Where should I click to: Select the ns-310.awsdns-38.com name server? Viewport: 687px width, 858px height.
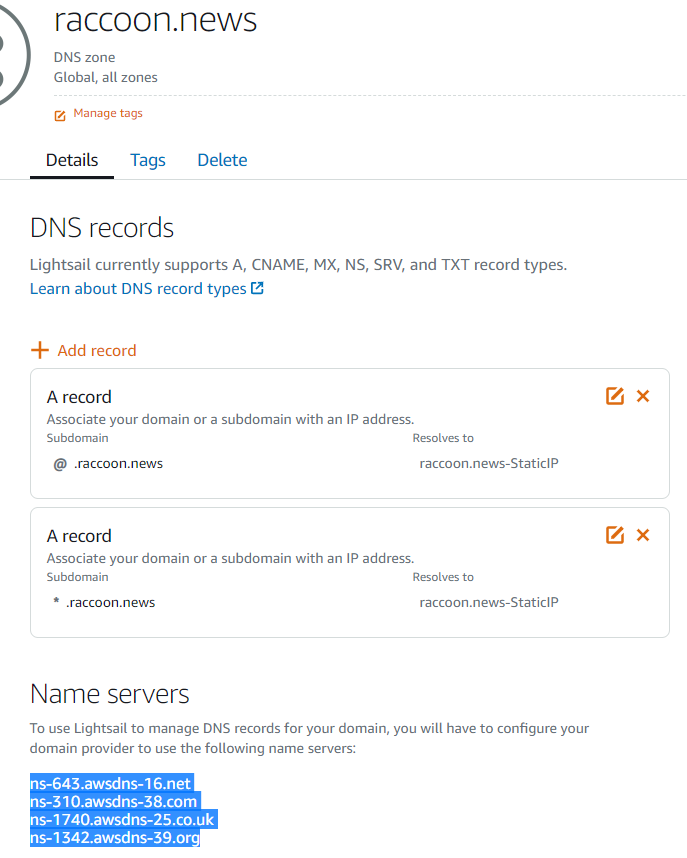pyautogui.click(x=112, y=801)
